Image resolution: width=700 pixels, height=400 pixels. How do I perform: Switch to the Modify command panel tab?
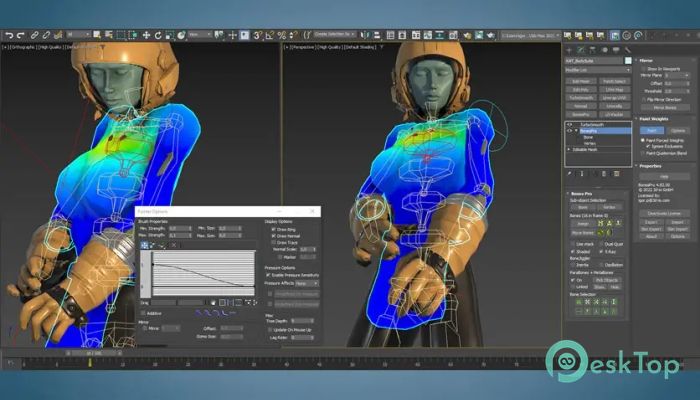[581, 50]
